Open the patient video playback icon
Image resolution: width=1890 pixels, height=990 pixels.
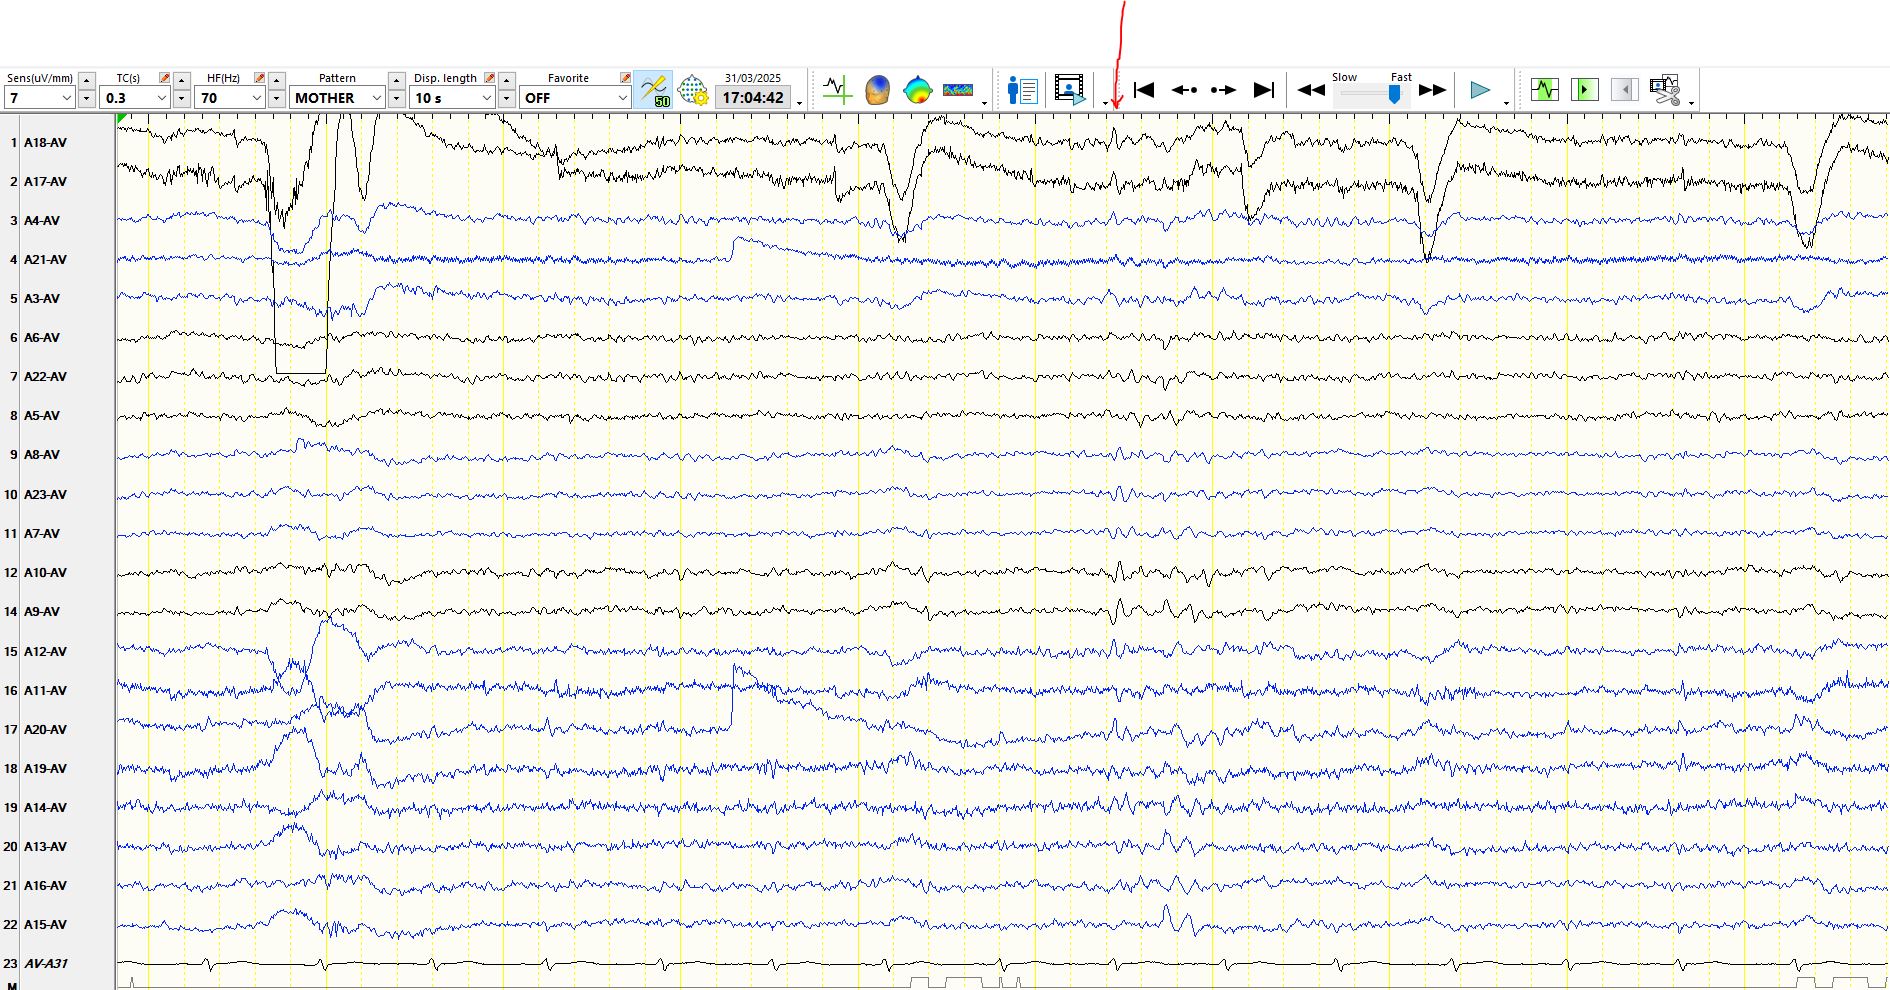(1069, 90)
